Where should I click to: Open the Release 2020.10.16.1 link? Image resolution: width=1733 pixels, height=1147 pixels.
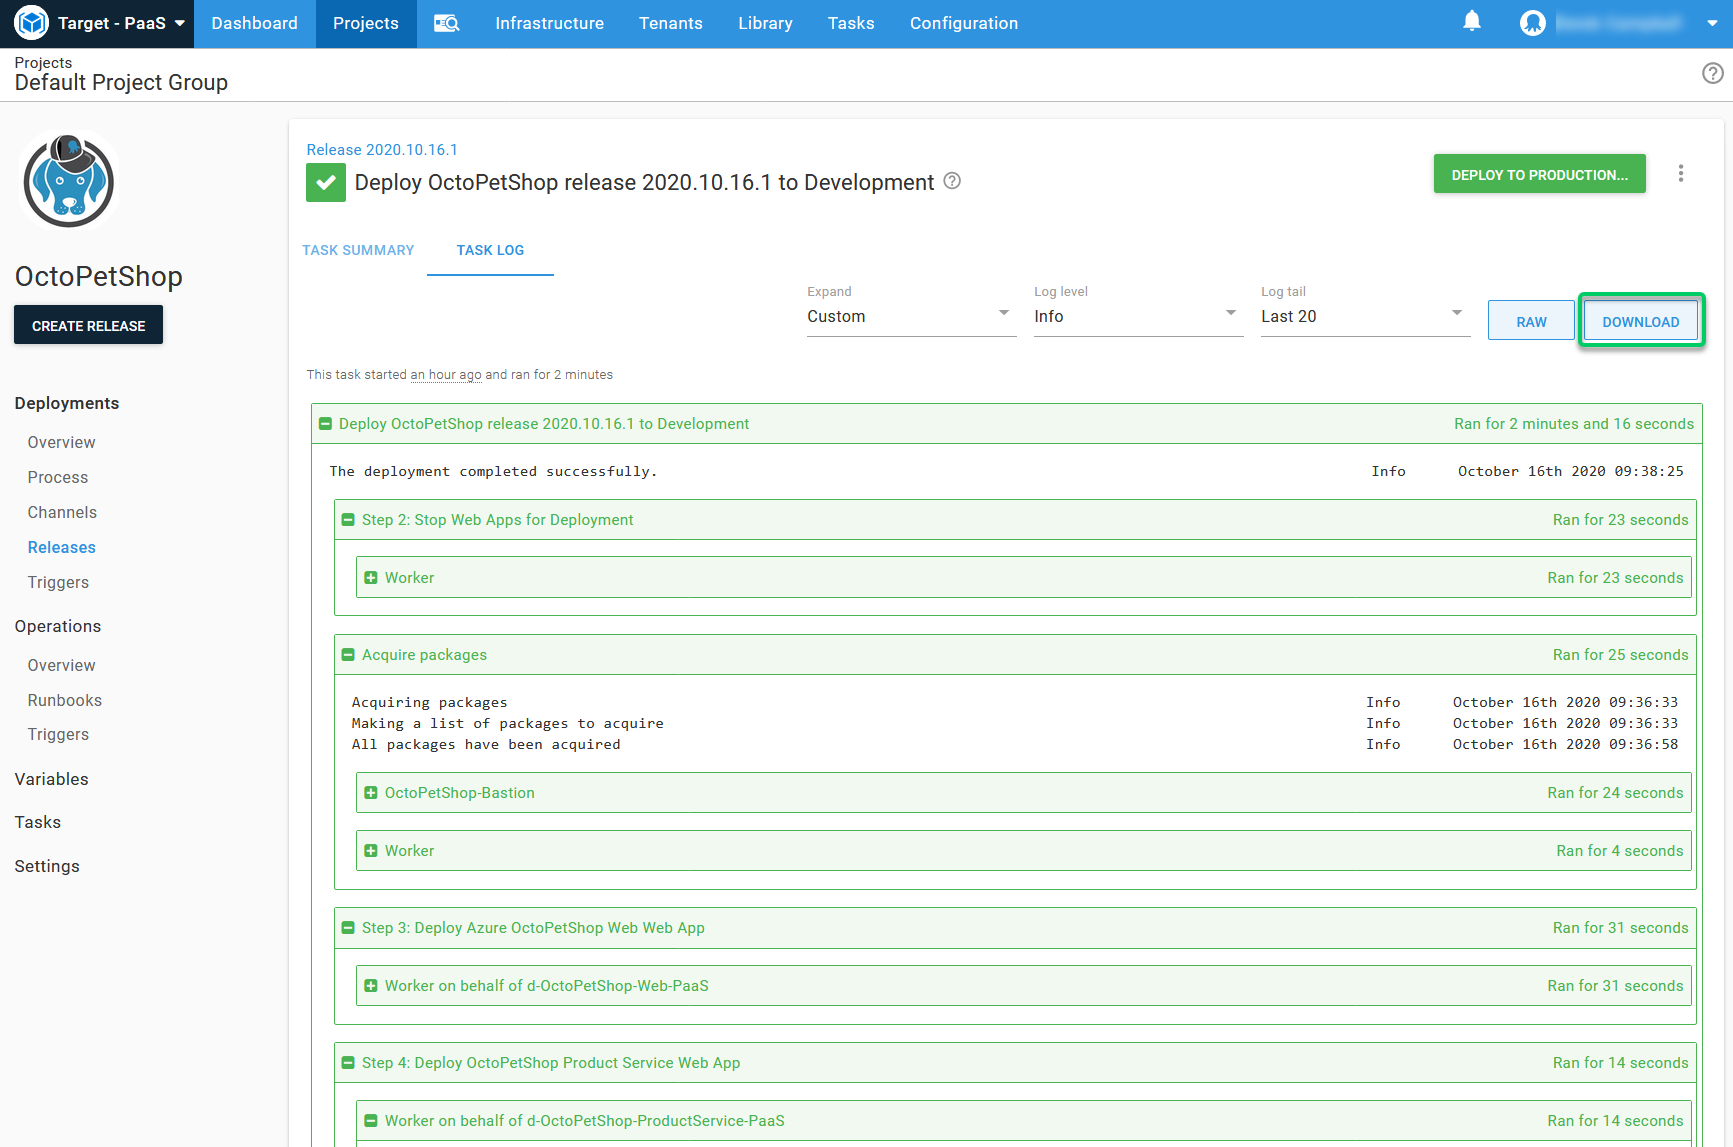tap(382, 149)
